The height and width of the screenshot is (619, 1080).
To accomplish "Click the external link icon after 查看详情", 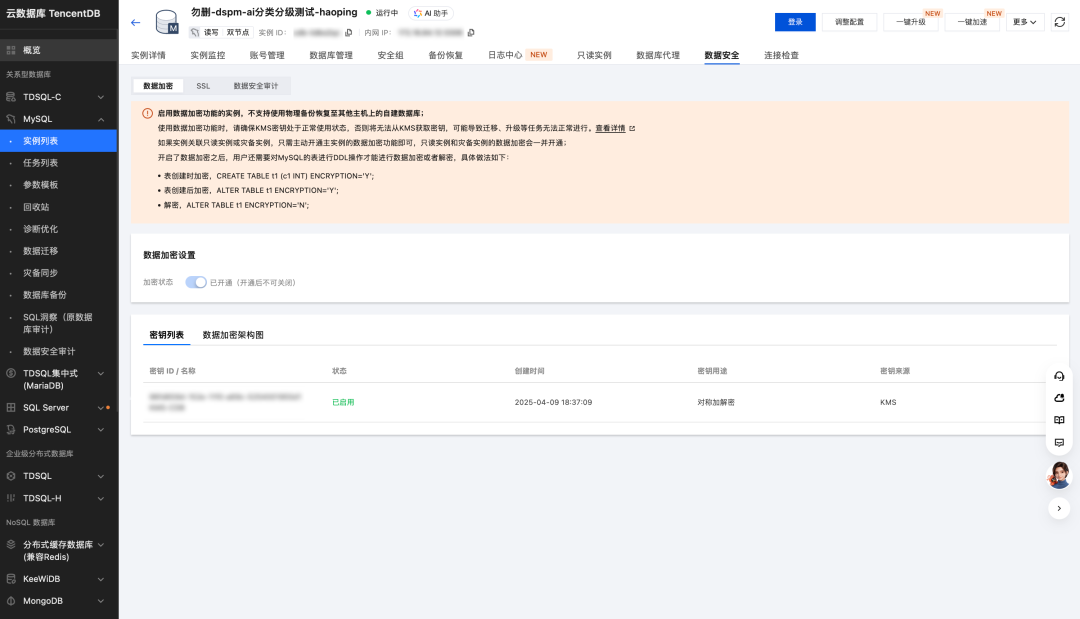I will tap(632, 128).
